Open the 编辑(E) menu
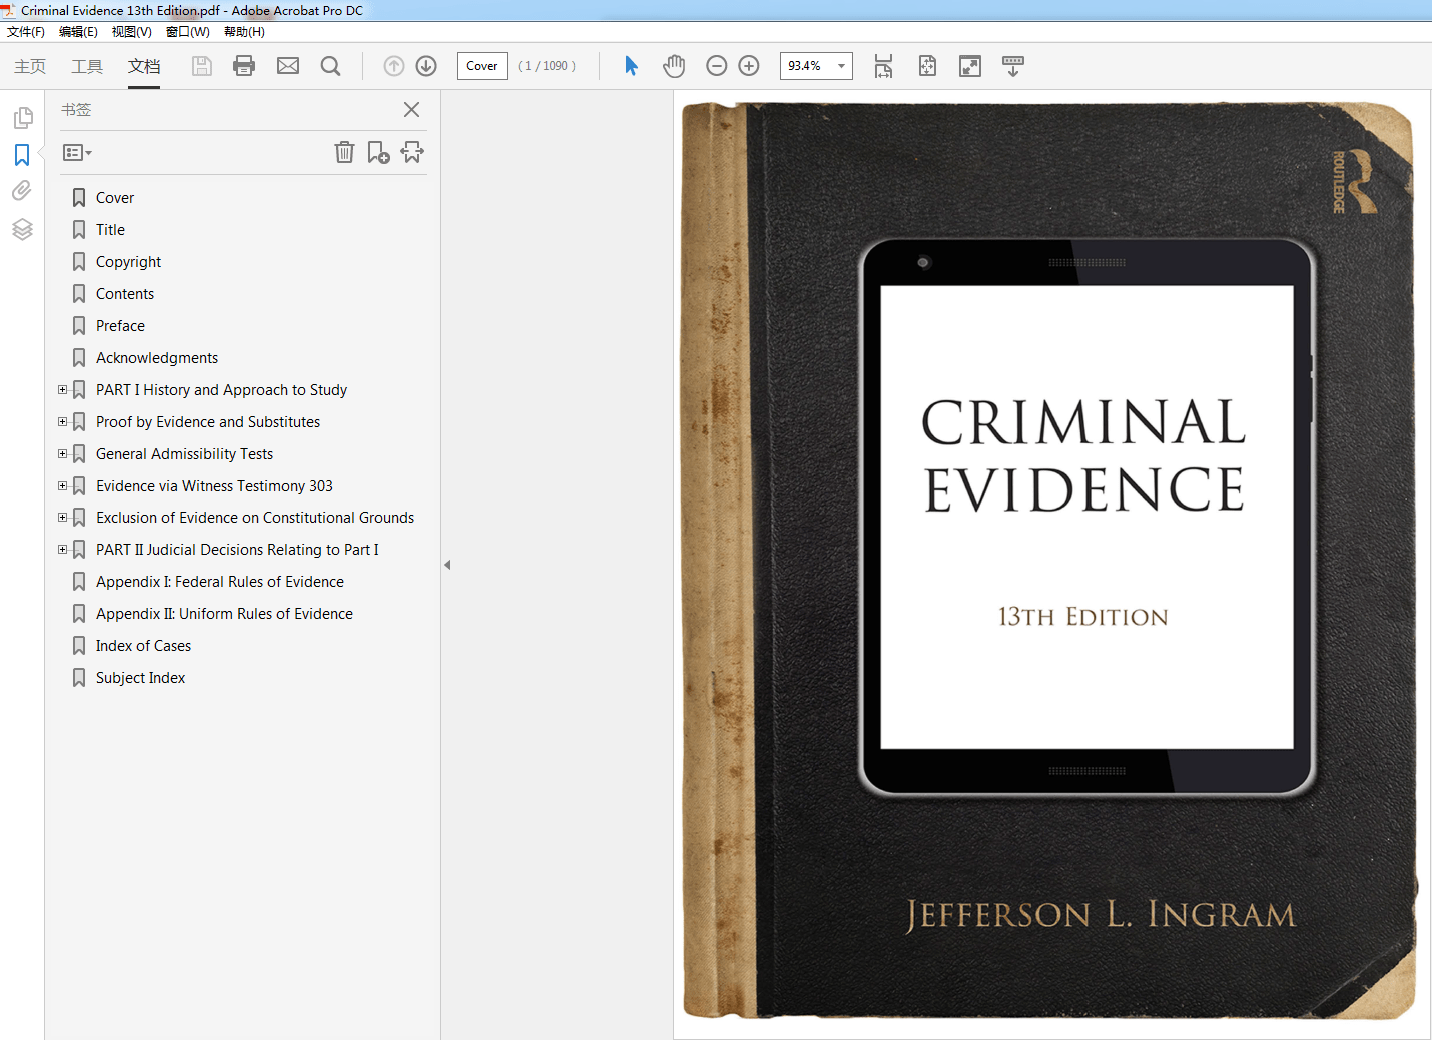The height and width of the screenshot is (1040, 1432). click(x=78, y=32)
